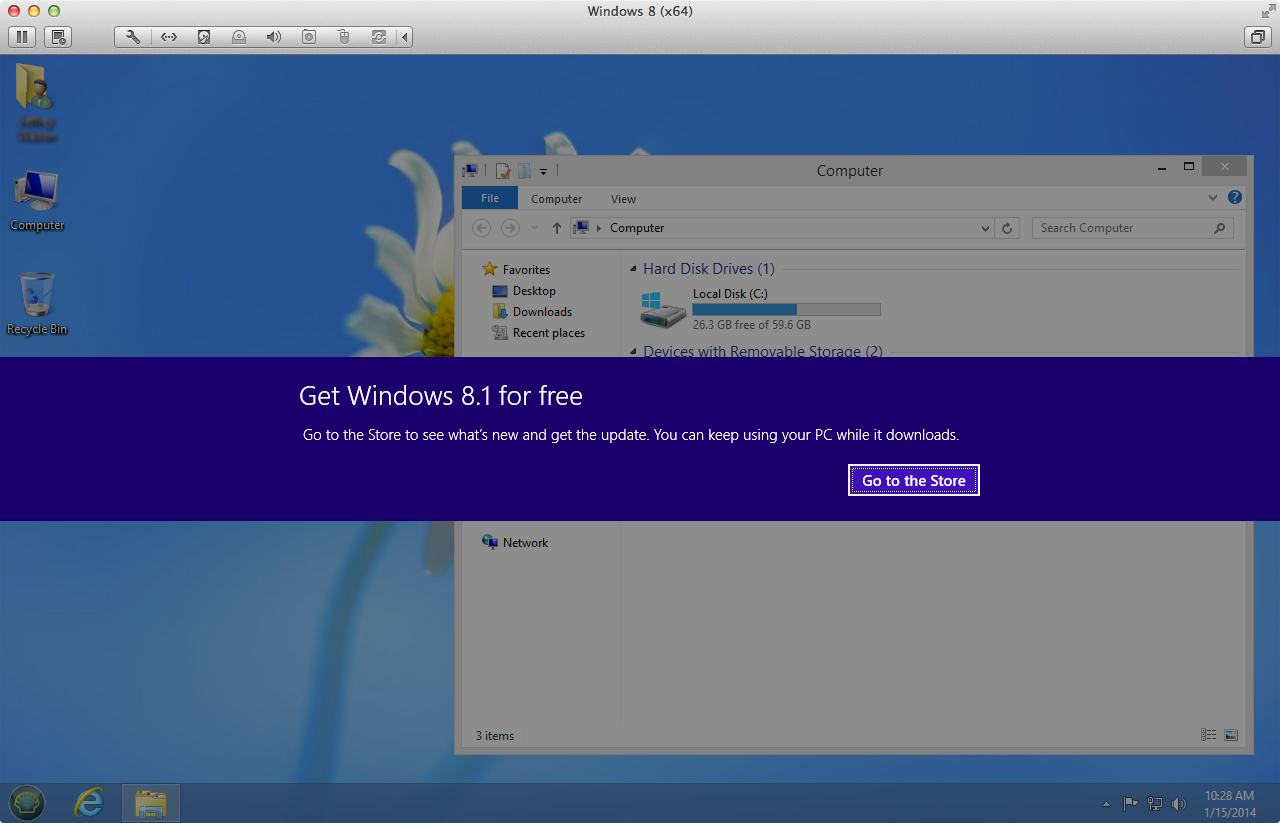
Task: Click the network tray icon
Action: (x=1155, y=803)
